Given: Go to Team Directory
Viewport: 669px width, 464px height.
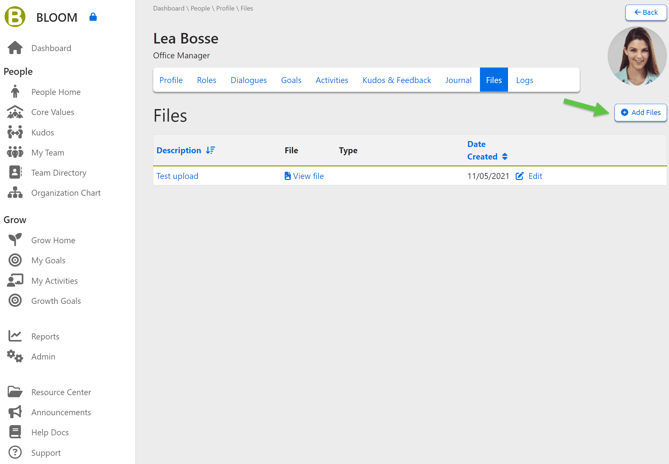Looking at the screenshot, I should [58, 173].
